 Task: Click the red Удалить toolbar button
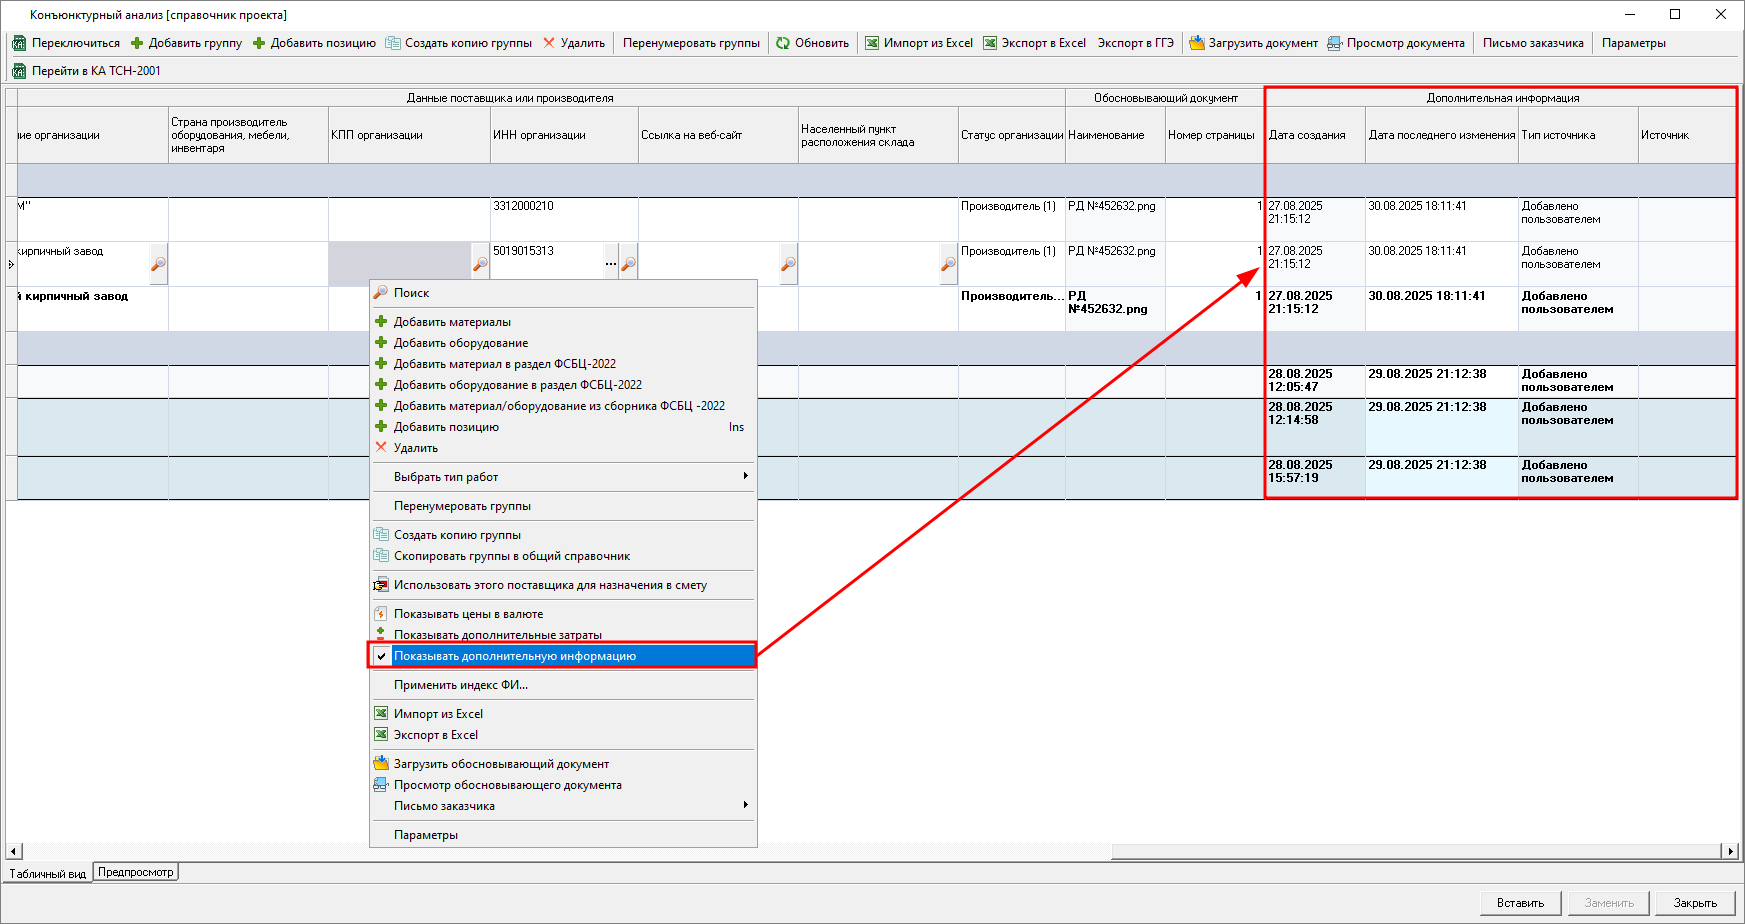(574, 43)
